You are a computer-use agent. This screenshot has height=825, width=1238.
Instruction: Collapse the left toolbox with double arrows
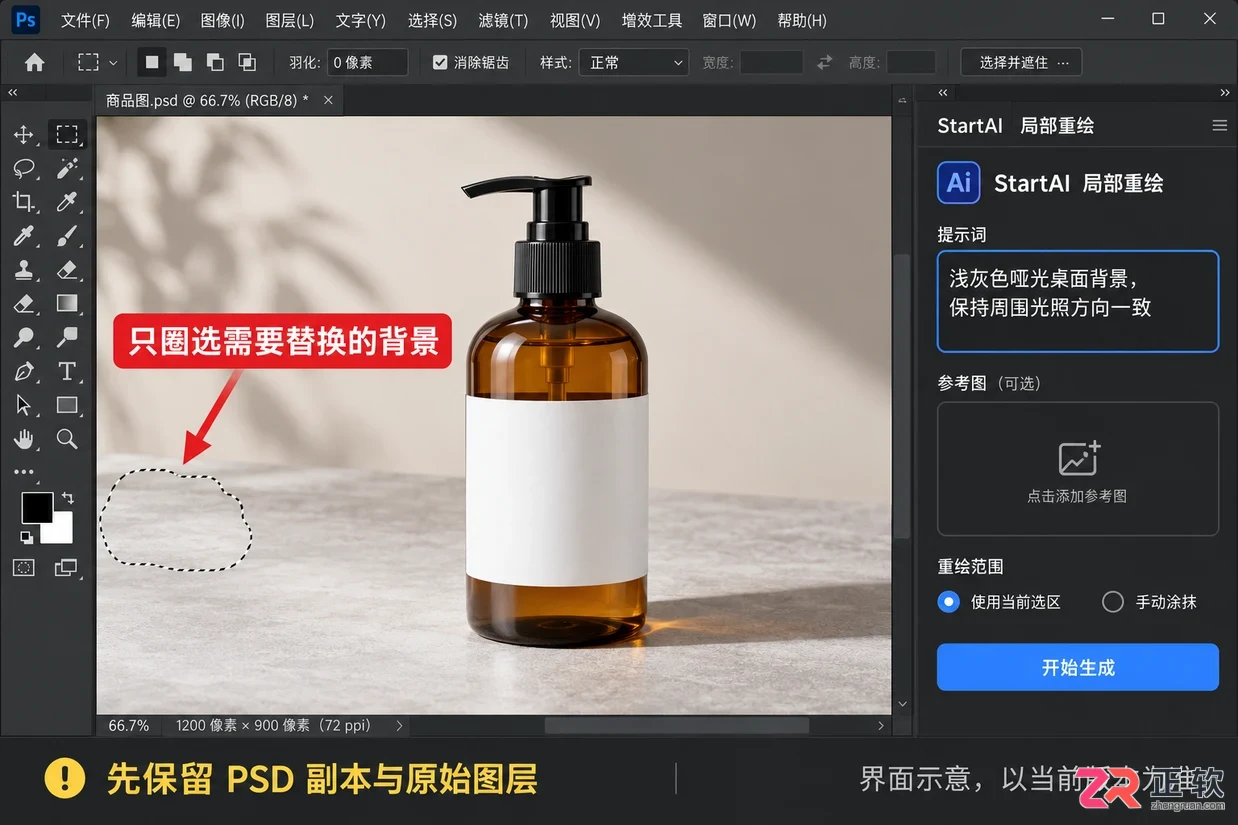pyautogui.click(x=13, y=92)
